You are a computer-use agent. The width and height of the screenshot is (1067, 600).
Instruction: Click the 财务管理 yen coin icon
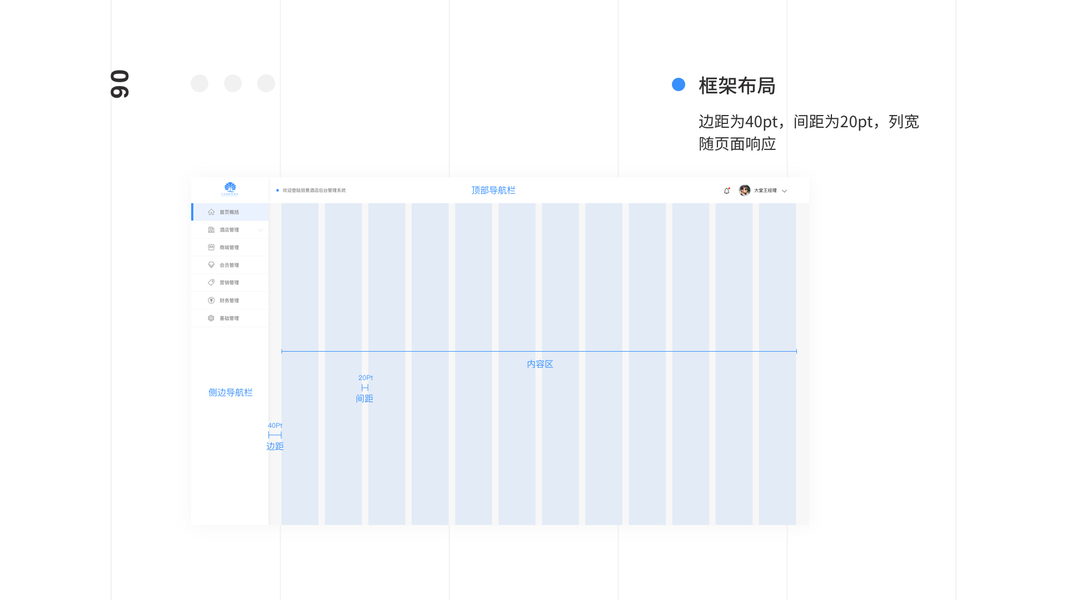[x=211, y=300]
